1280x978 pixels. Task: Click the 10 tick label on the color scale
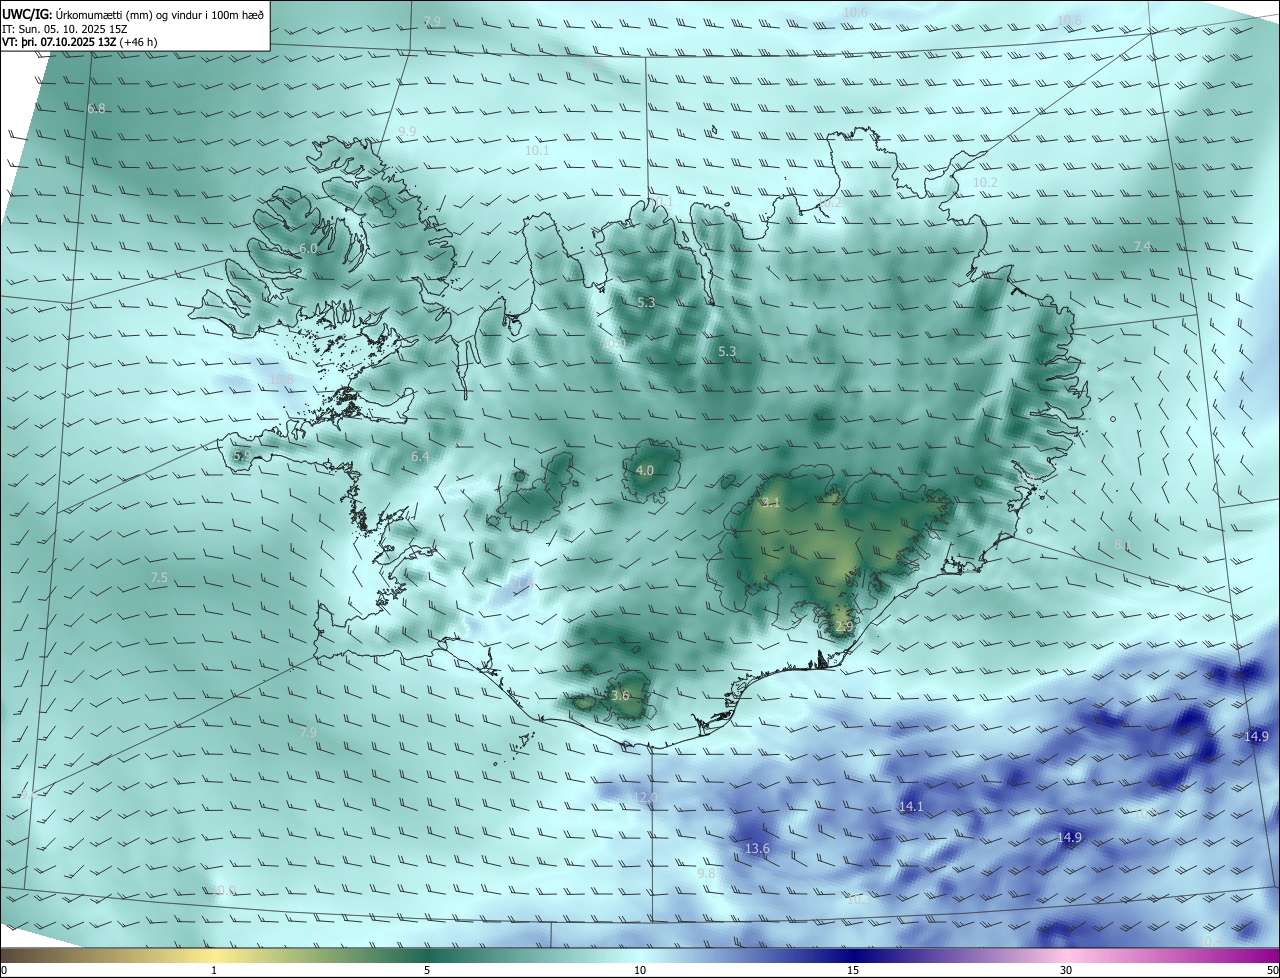[x=640, y=970]
